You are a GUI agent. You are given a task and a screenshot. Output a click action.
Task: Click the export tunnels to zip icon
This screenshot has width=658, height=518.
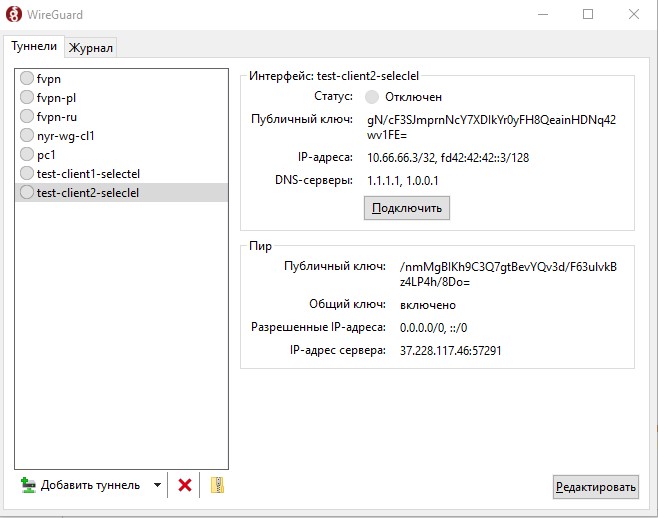[217, 485]
